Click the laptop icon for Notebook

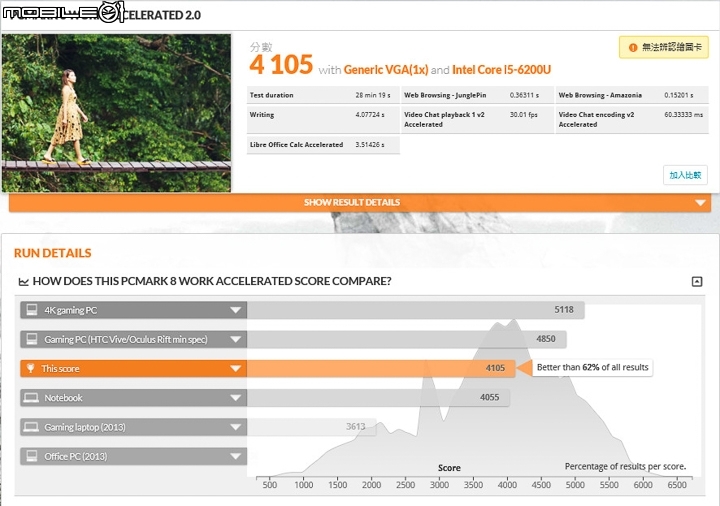pyautogui.click(x=31, y=398)
